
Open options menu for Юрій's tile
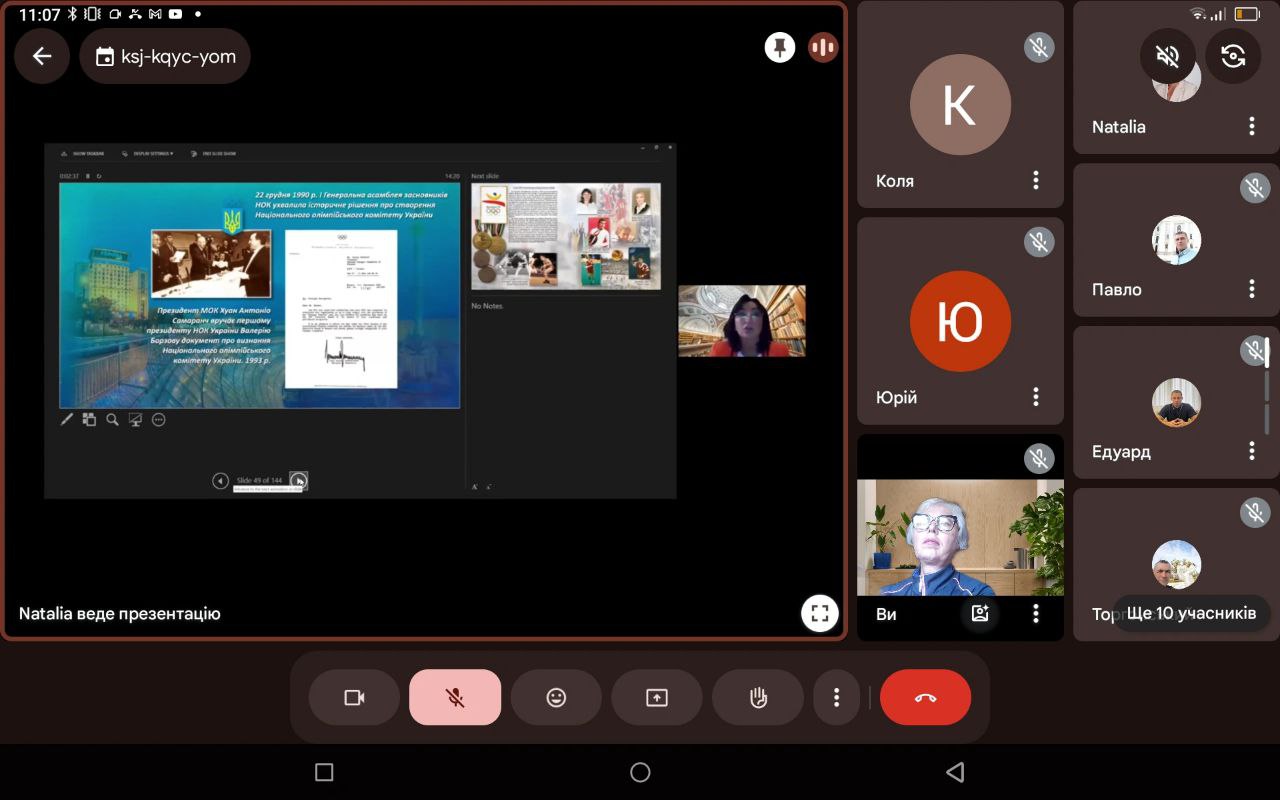point(1036,397)
